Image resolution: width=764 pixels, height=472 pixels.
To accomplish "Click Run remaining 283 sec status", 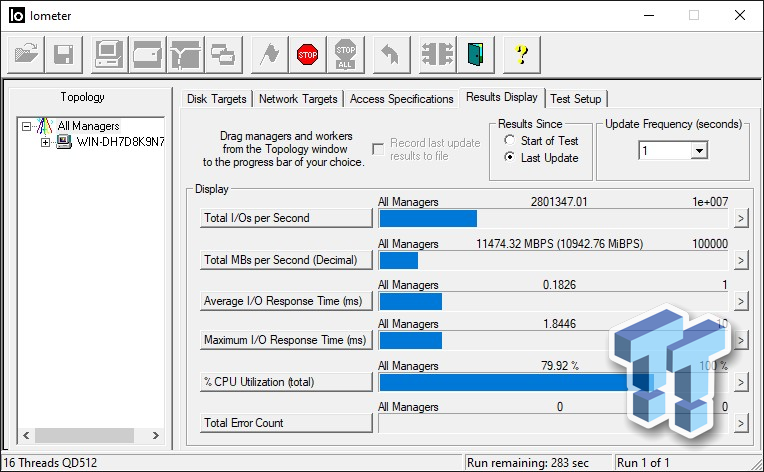I will pos(528,463).
